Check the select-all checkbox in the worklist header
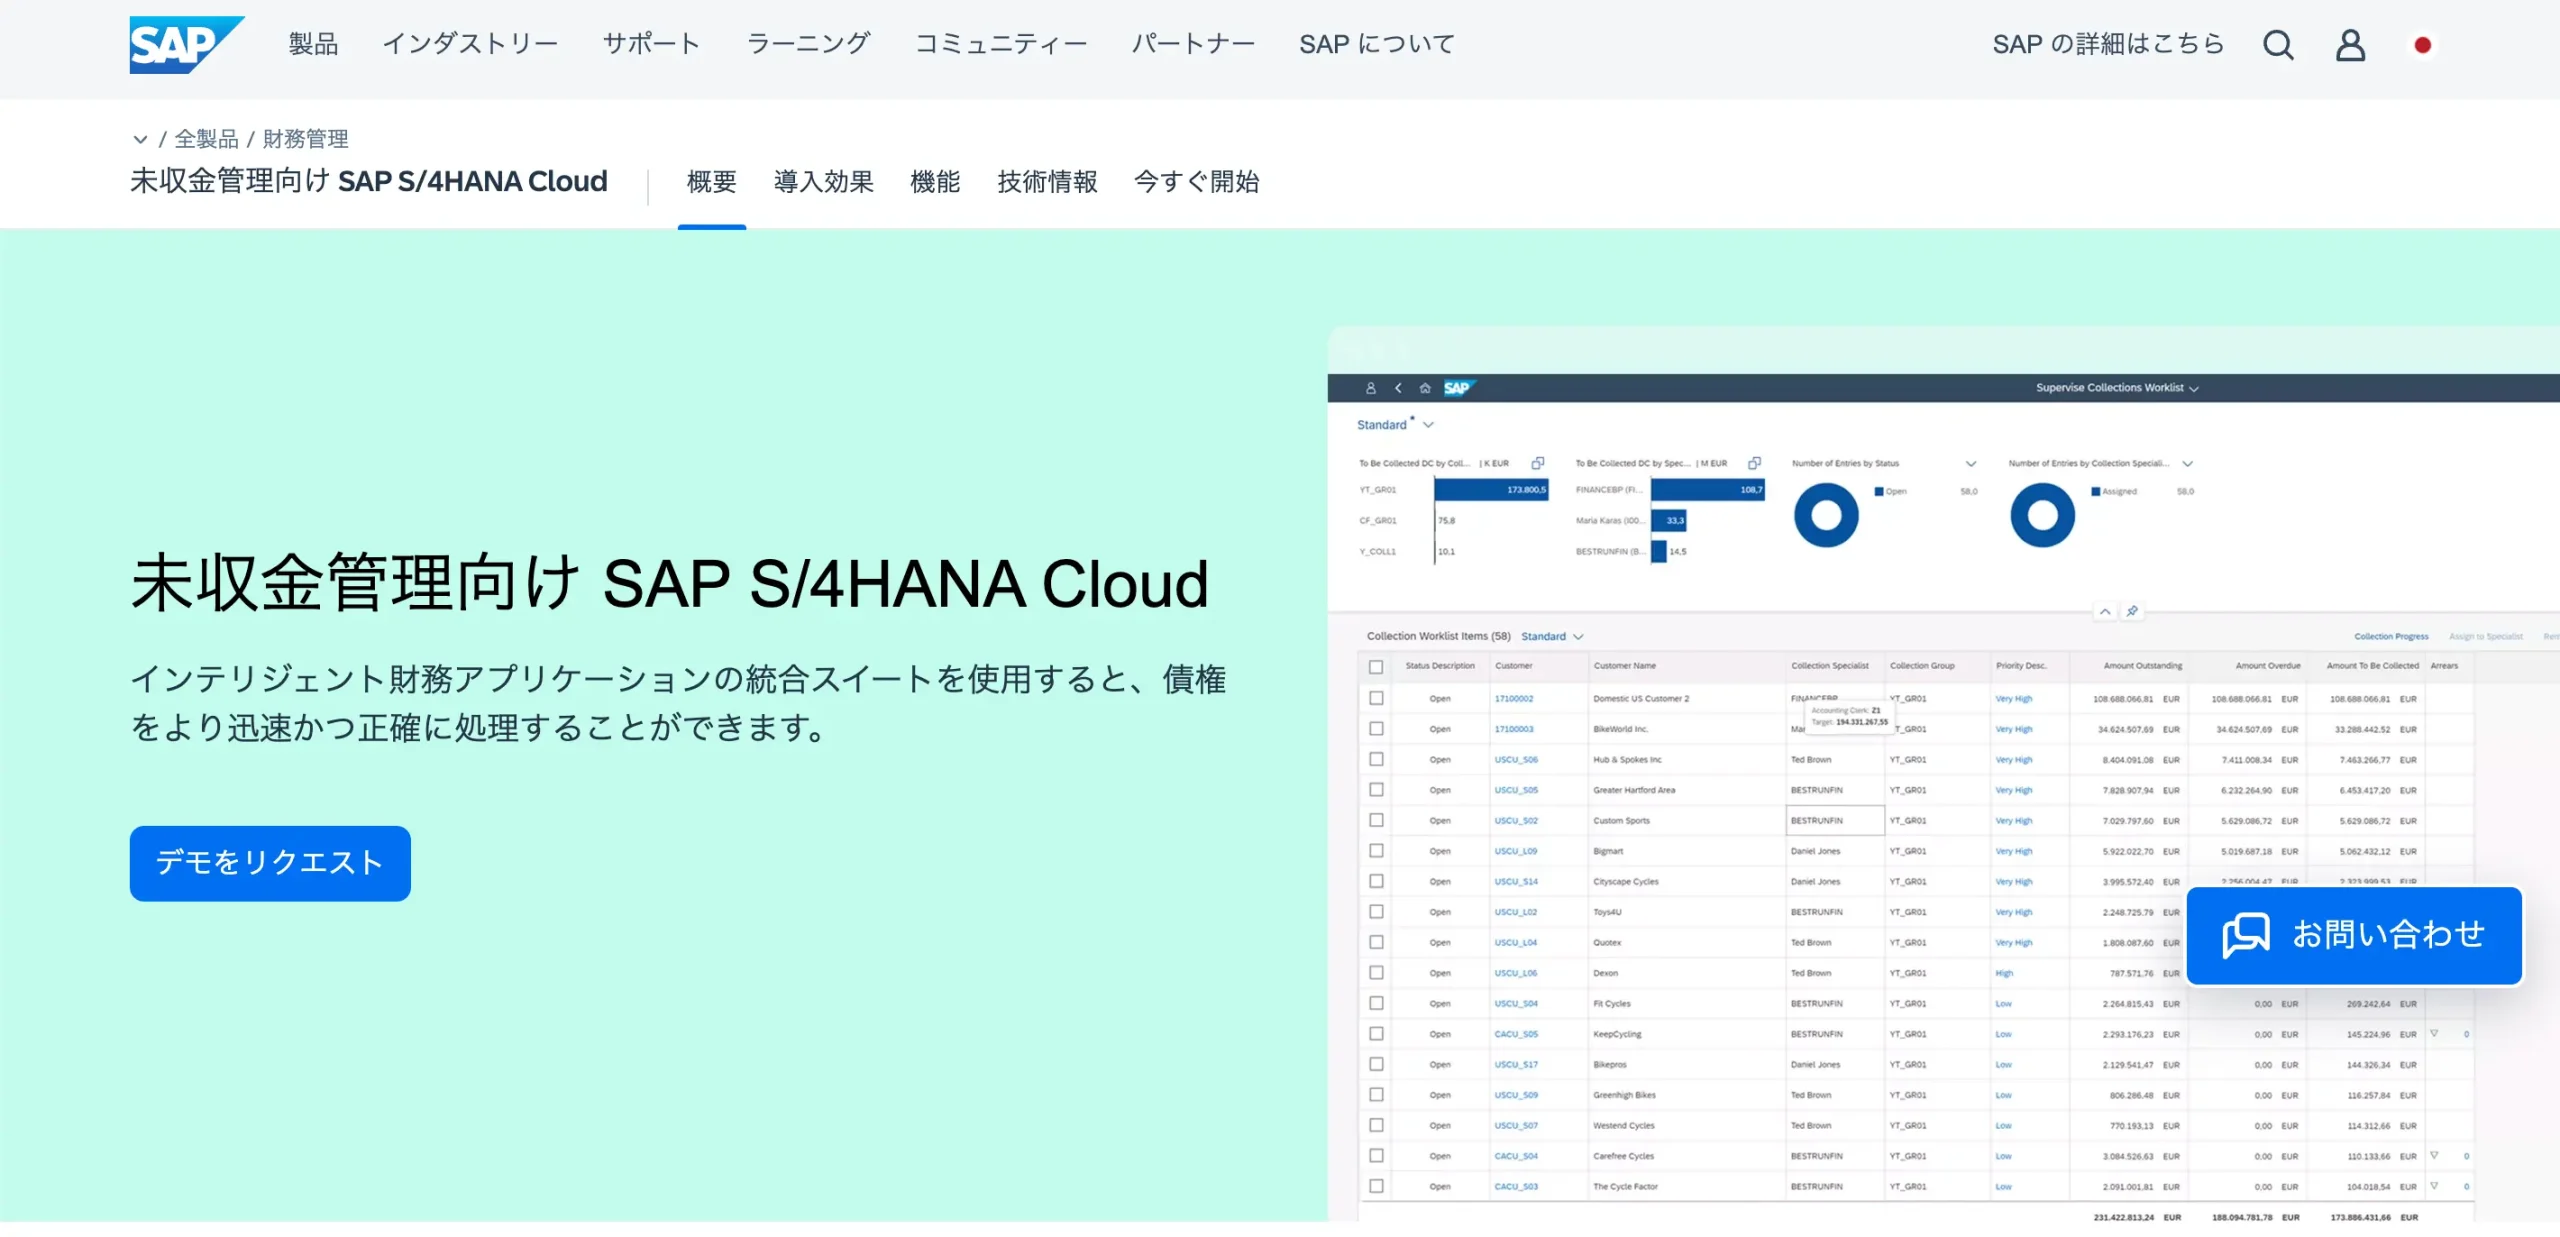Screen dimensions: 2560x1237 pos(1377,665)
